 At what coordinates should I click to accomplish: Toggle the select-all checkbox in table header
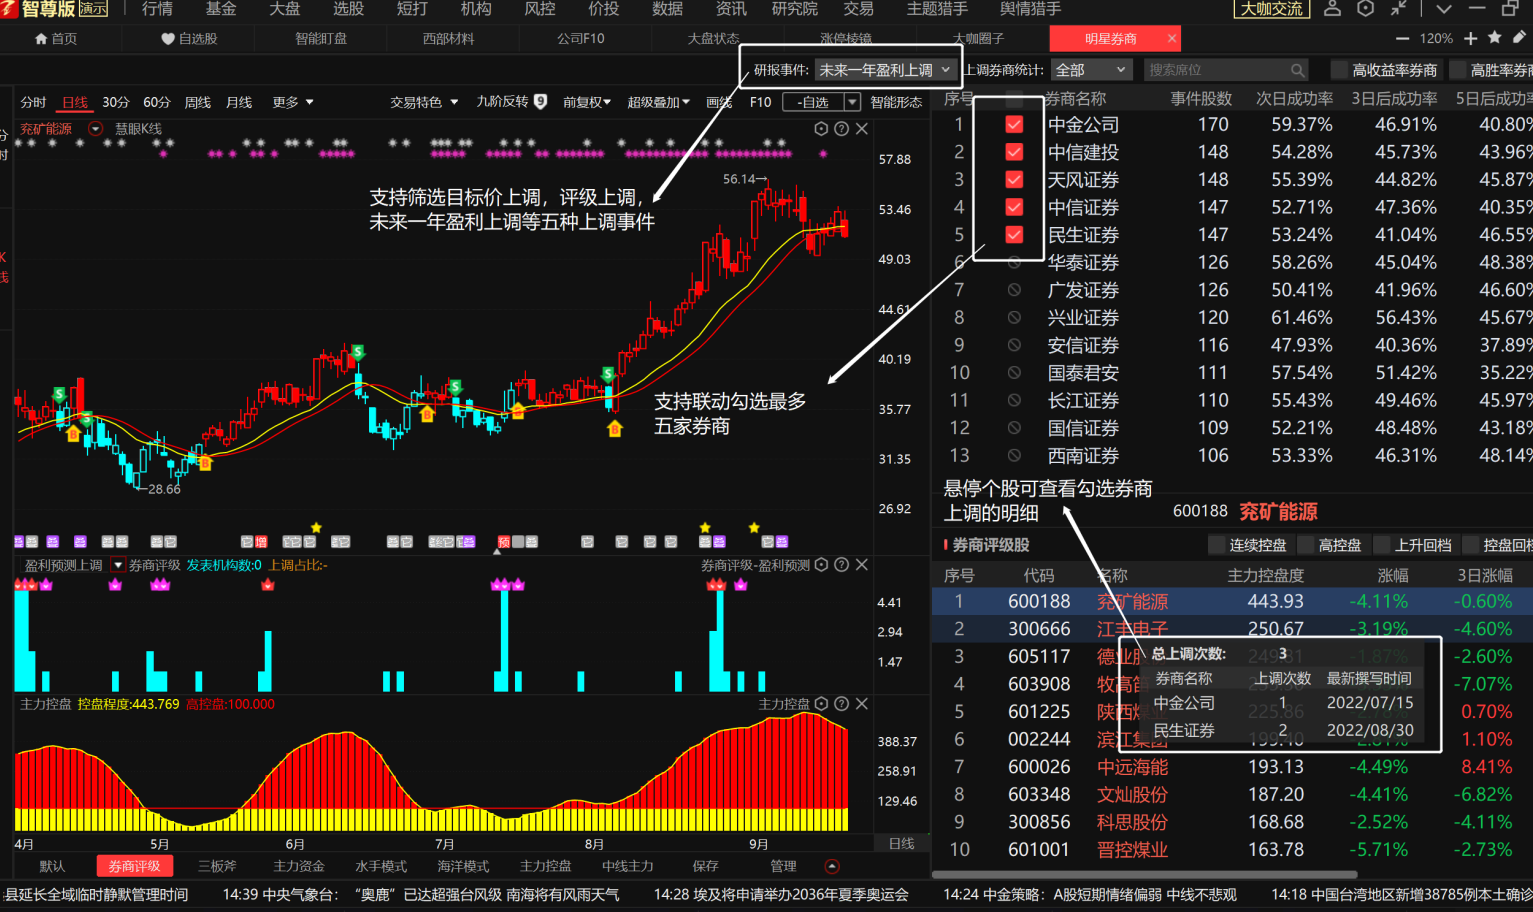[x=1014, y=99]
